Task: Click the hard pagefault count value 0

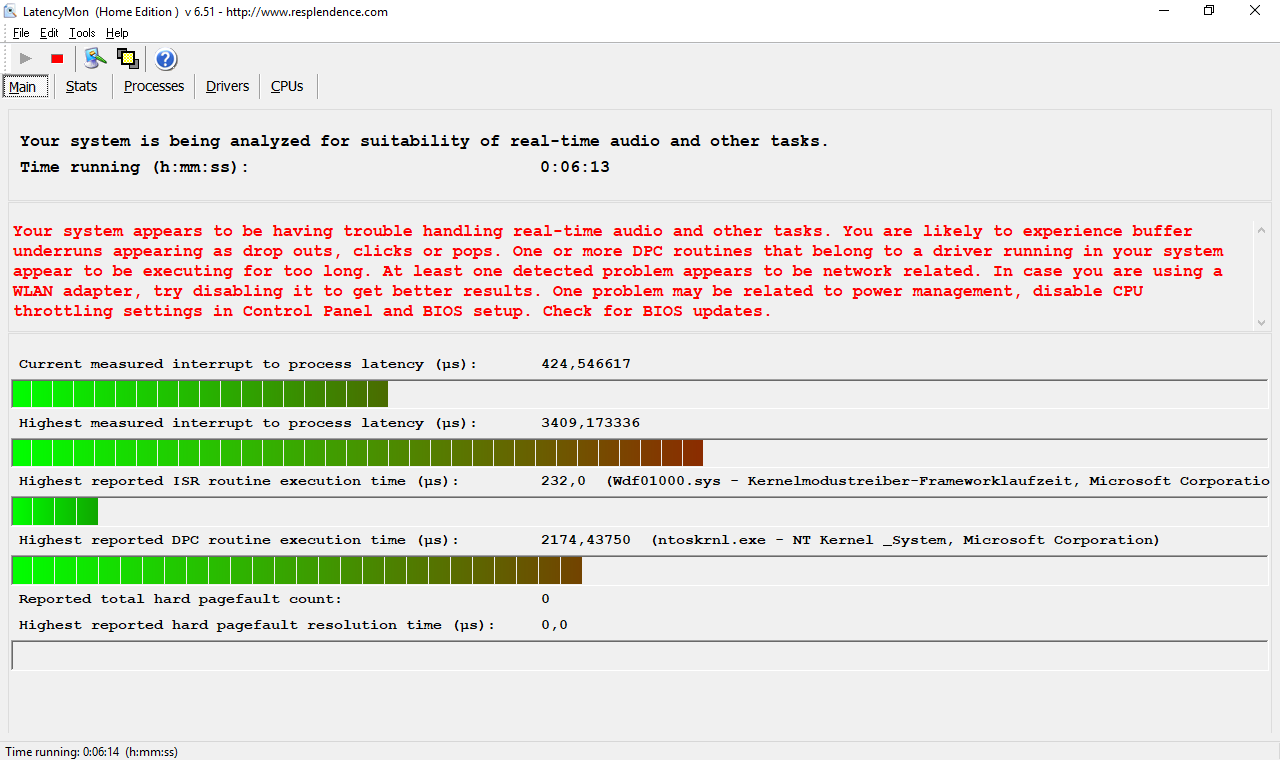Action: click(545, 599)
